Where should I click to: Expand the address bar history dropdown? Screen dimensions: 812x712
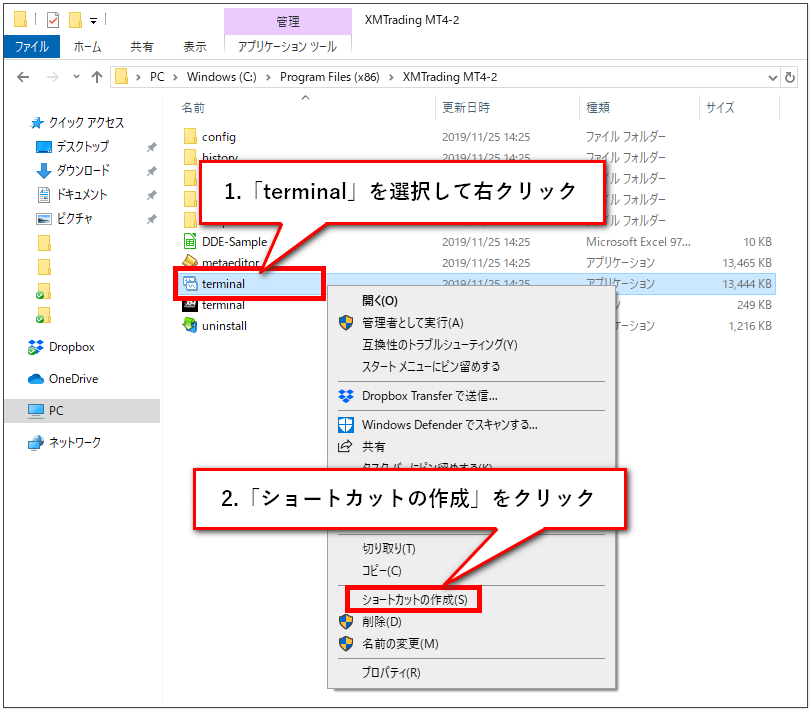click(x=773, y=78)
